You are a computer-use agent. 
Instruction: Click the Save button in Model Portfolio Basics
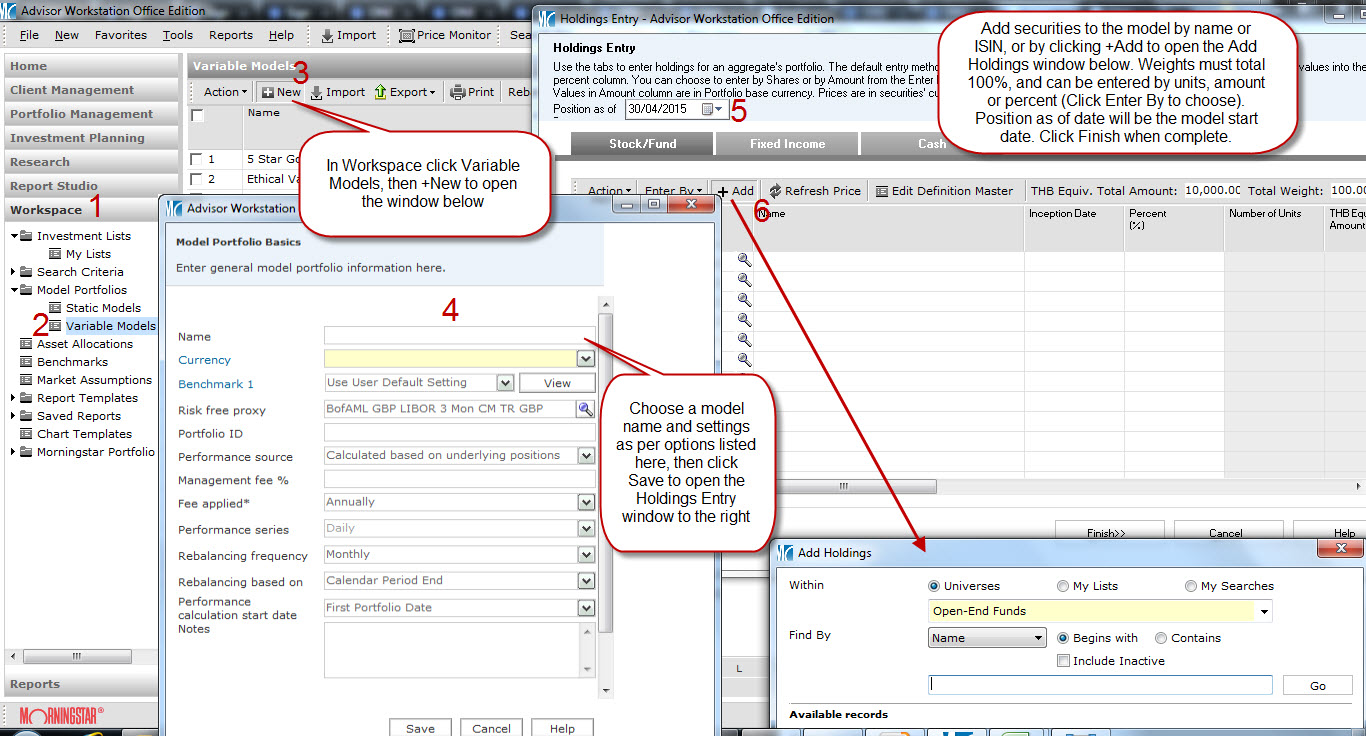pyautogui.click(x=420, y=728)
